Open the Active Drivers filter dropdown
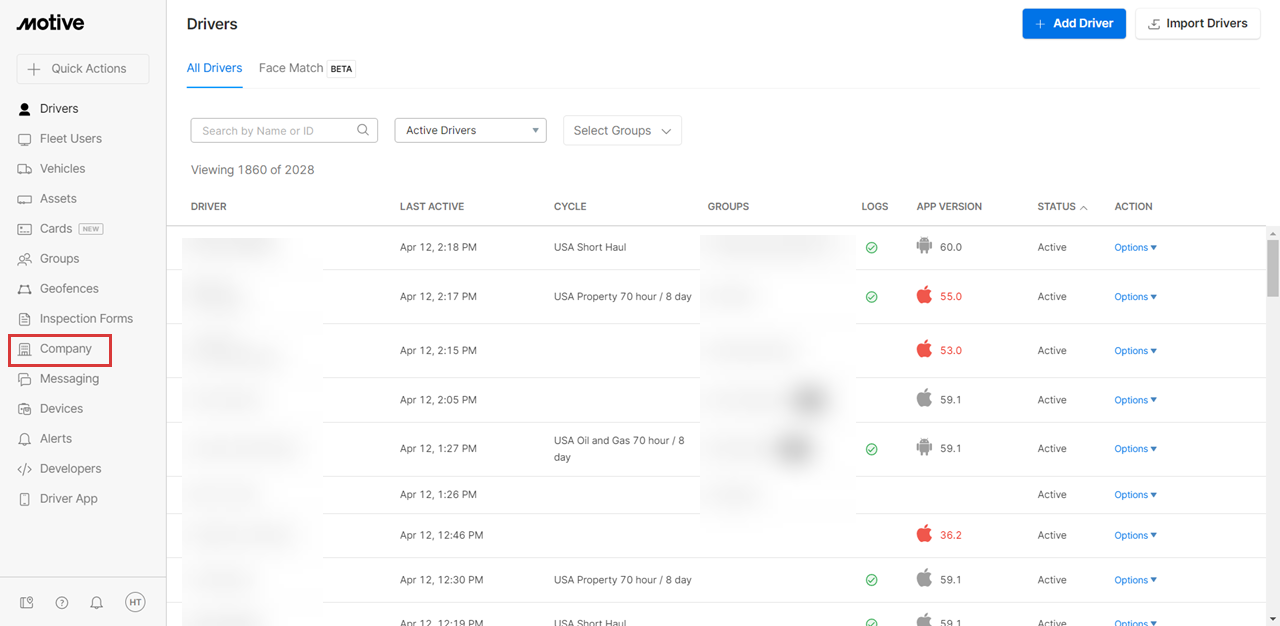The image size is (1280, 626). coord(470,130)
